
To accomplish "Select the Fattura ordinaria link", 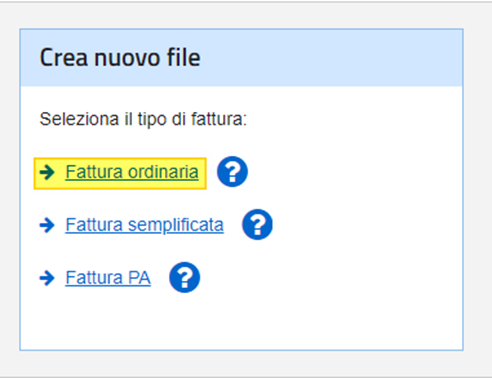I will (x=132, y=172).
